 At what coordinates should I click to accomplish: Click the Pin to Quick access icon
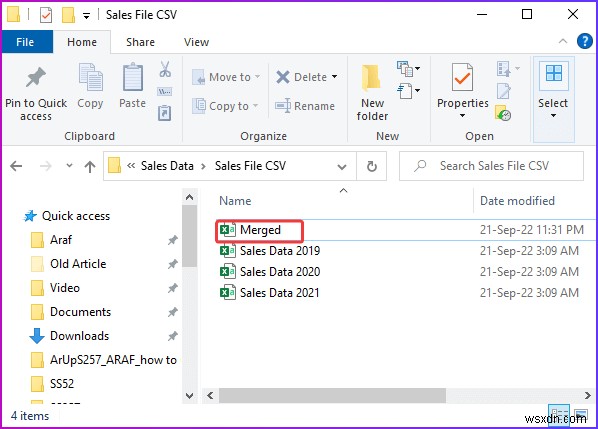click(x=36, y=77)
